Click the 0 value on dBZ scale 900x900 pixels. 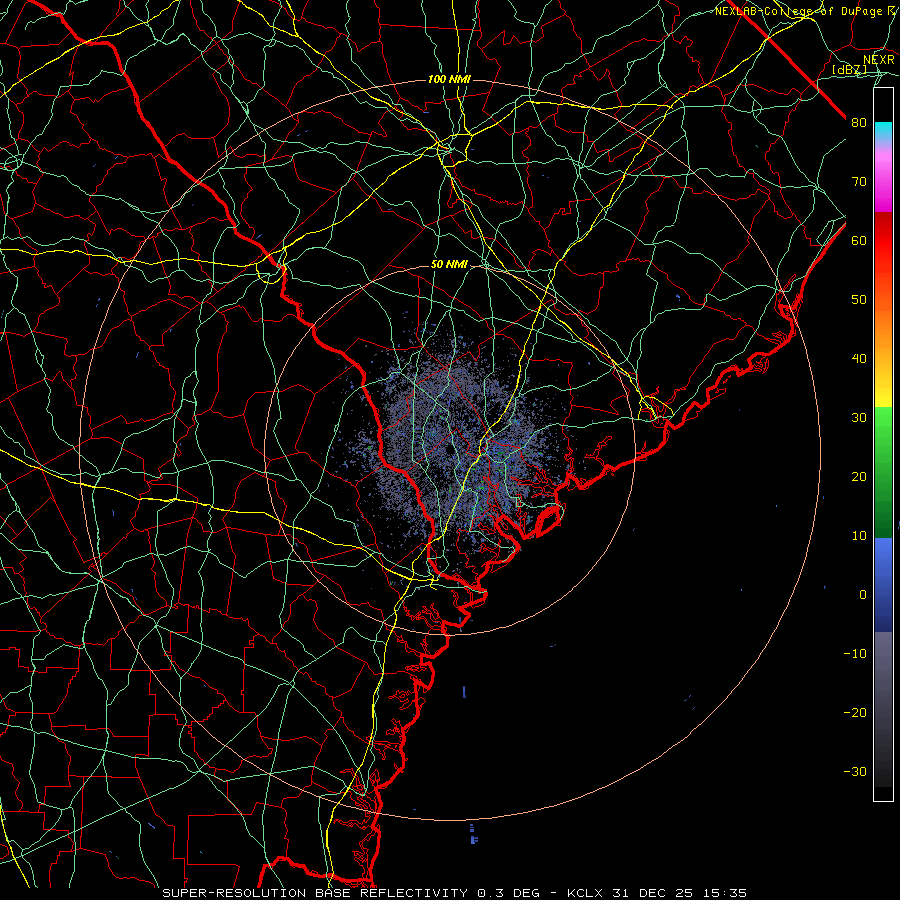pyautogui.click(x=863, y=595)
